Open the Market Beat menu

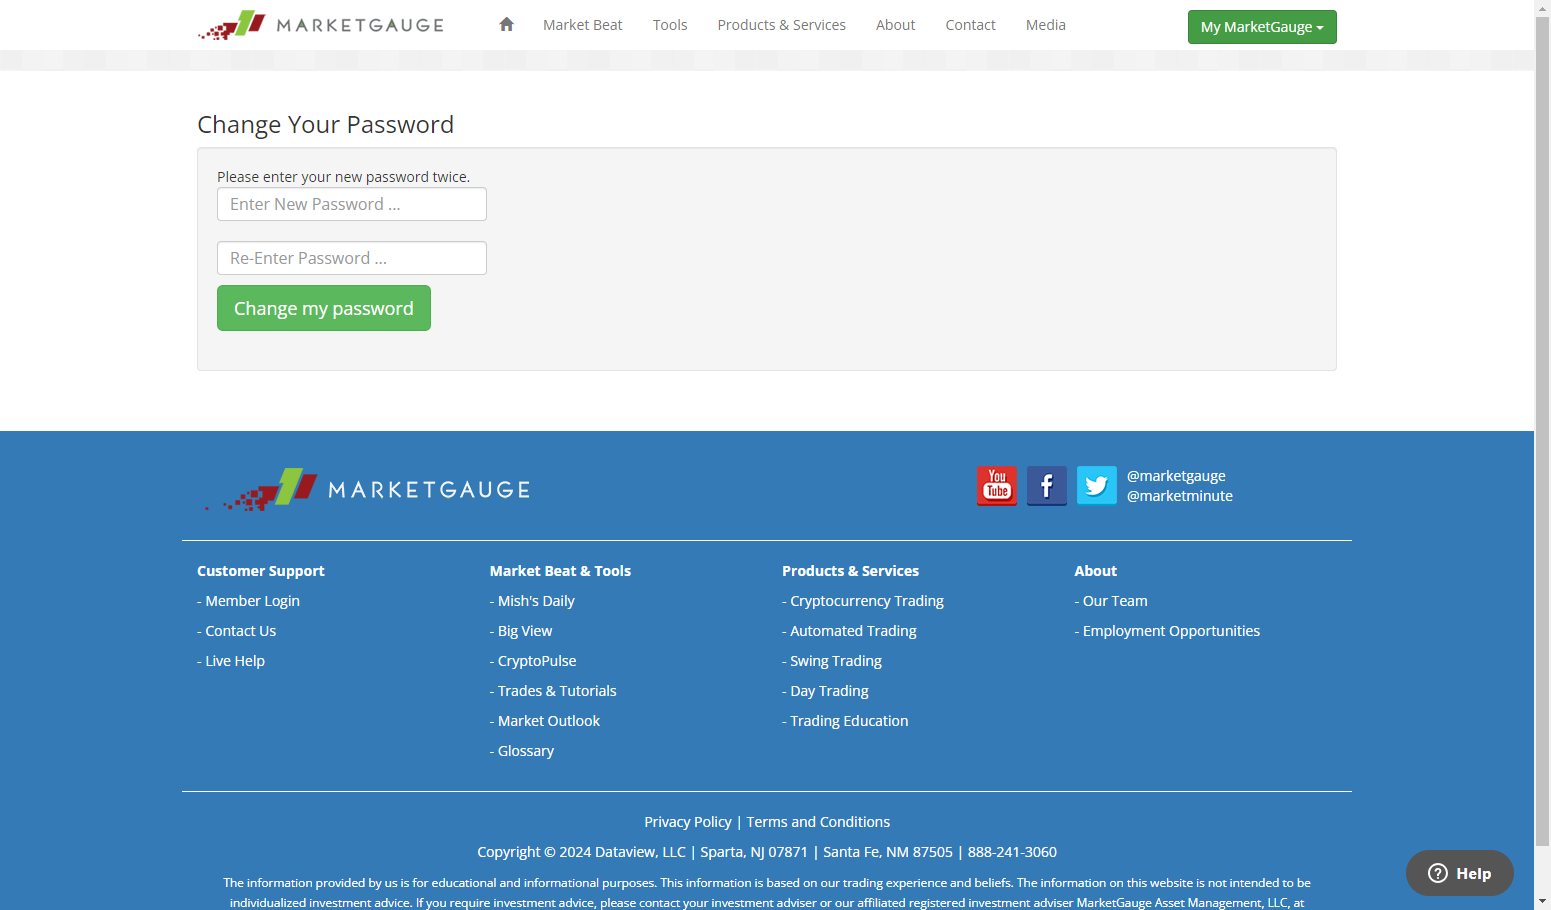[582, 25]
